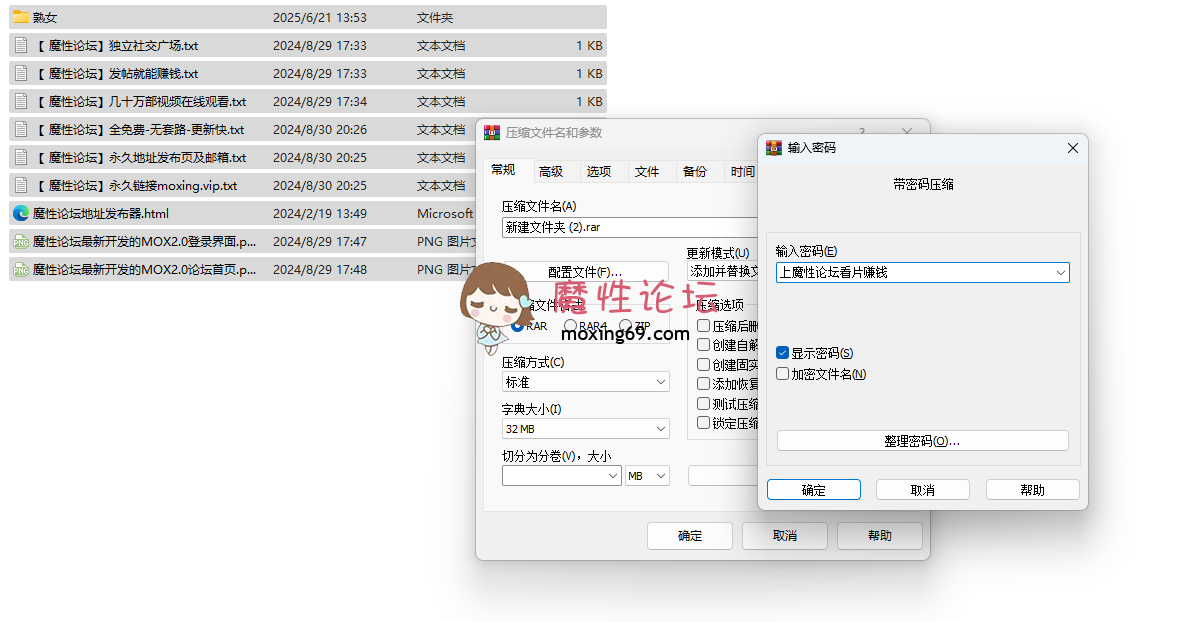
Task: Tick the 创建自解 option checkbox
Action: pyautogui.click(x=704, y=345)
